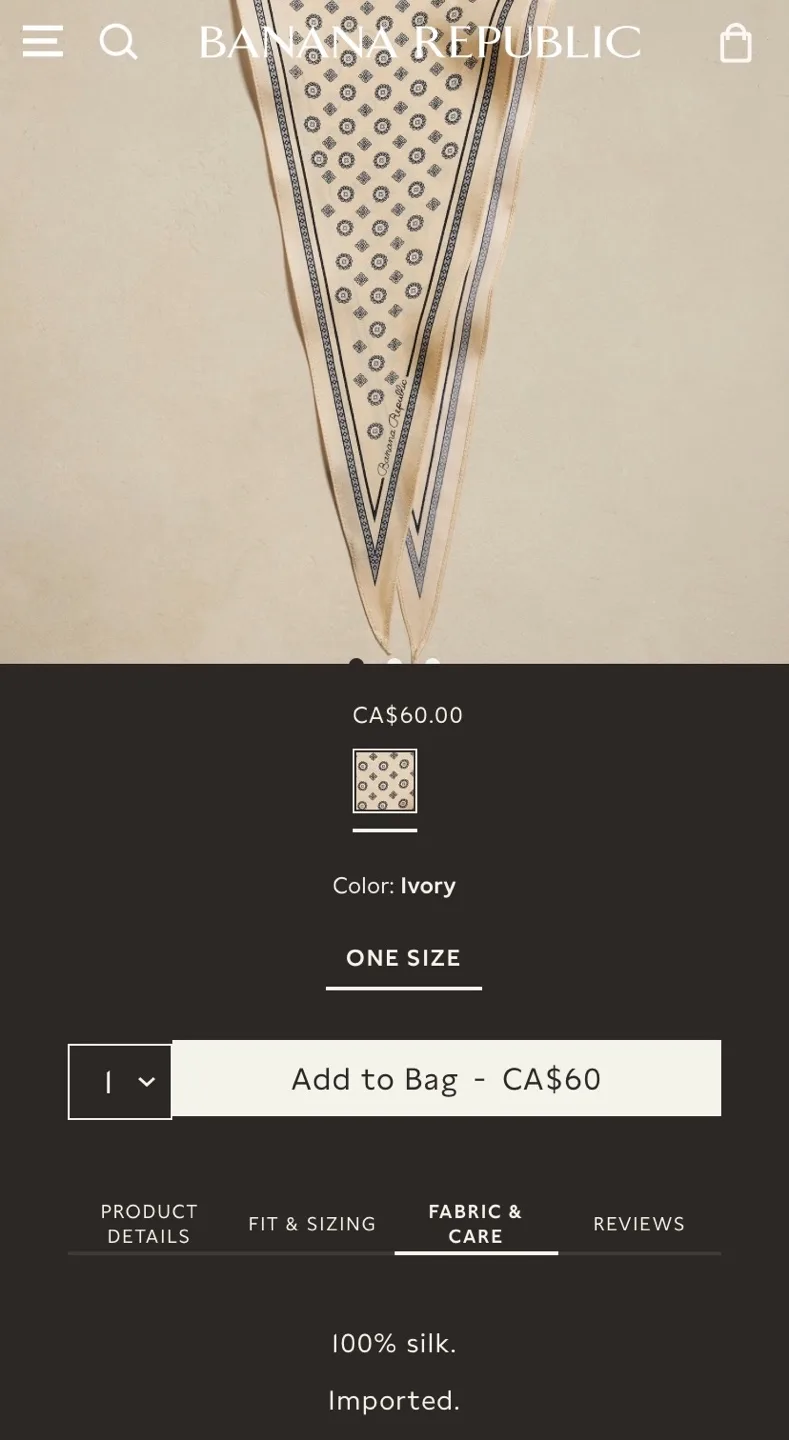Select quantity 1 radio-style selector
This screenshot has height=1440, width=789.
[107, 1081]
